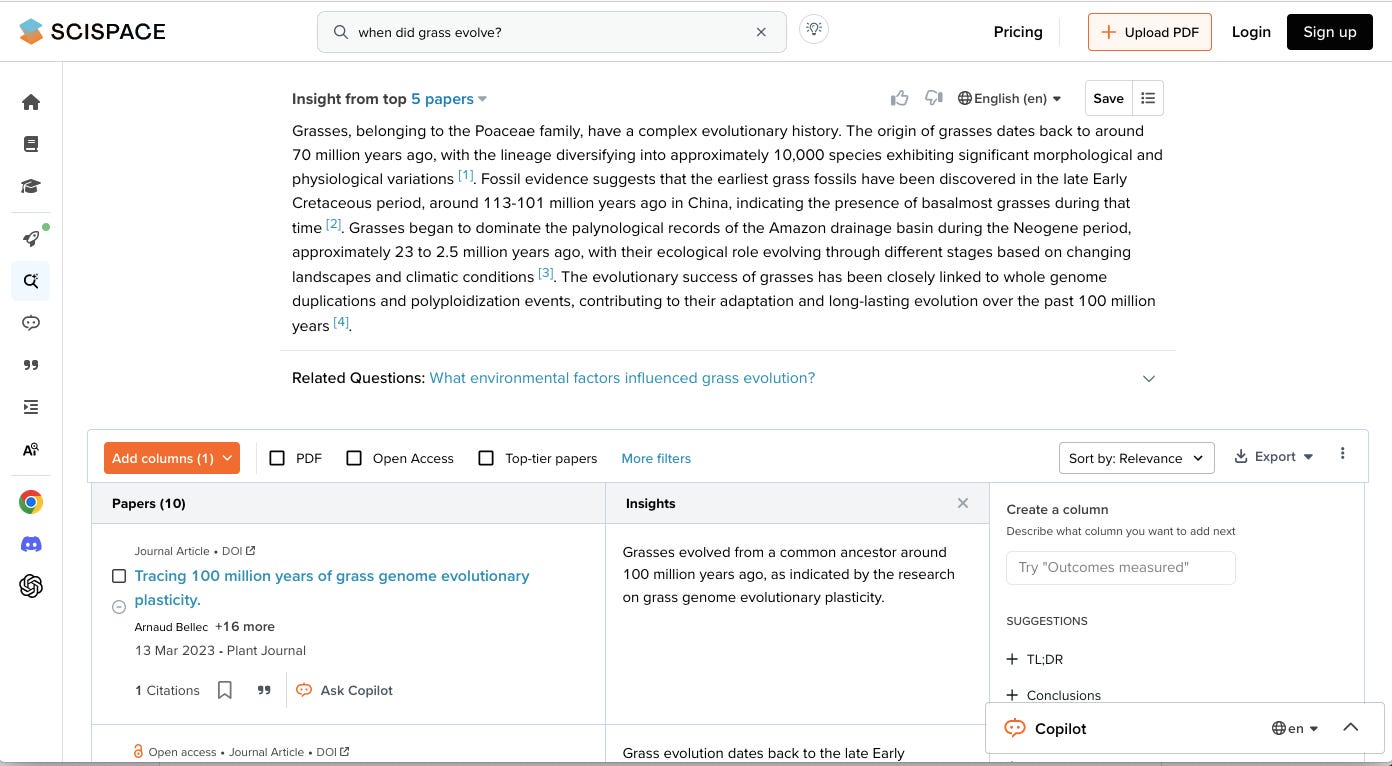Open the top 5 papers dropdown

click(x=449, y=98)
